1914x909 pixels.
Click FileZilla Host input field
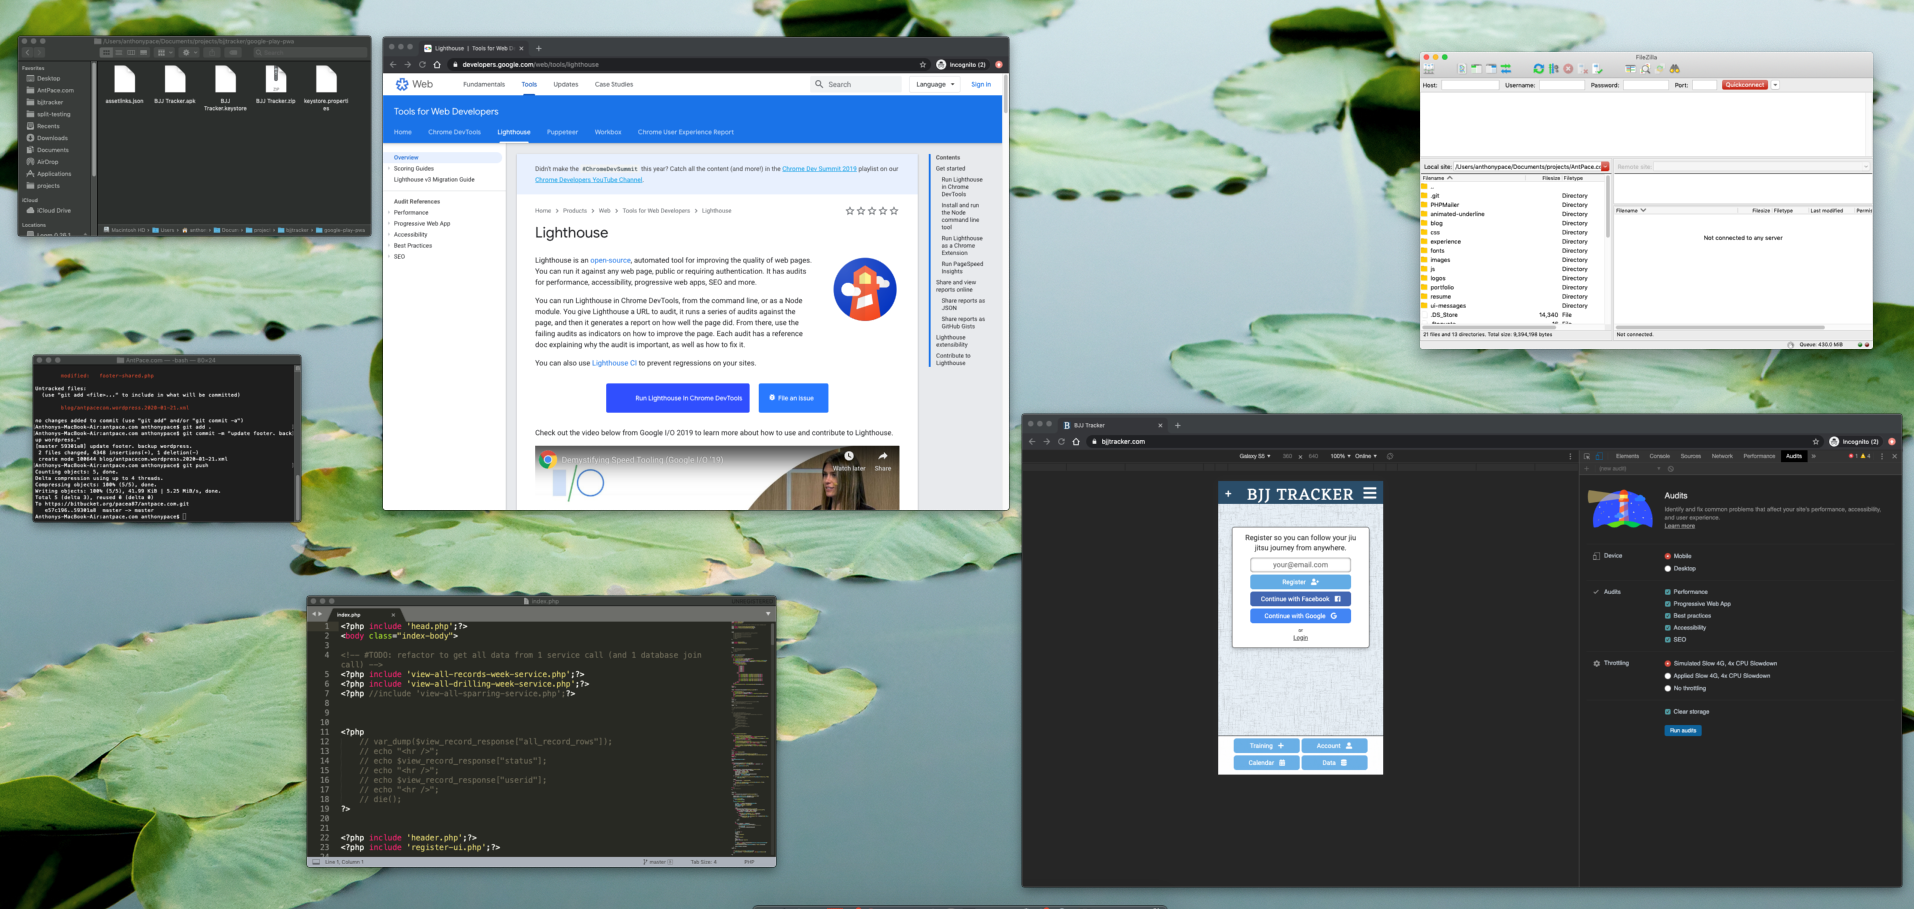pos(1470,85)
